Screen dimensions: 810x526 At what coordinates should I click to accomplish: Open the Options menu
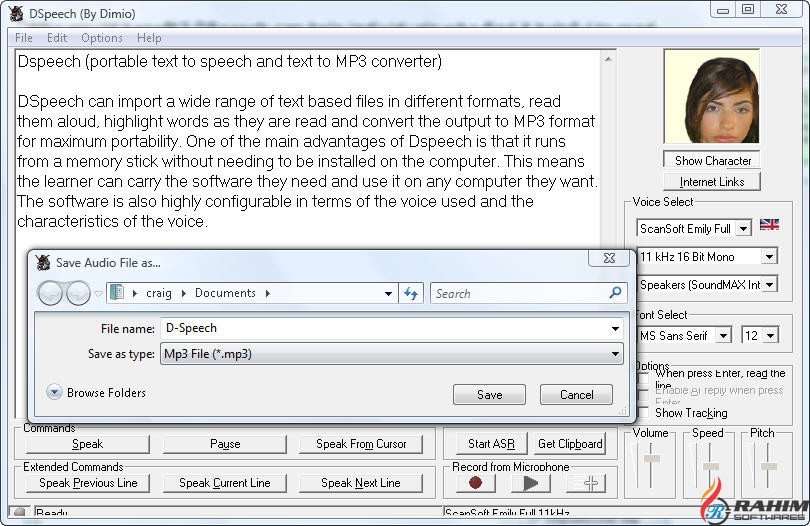click(102, 38)
